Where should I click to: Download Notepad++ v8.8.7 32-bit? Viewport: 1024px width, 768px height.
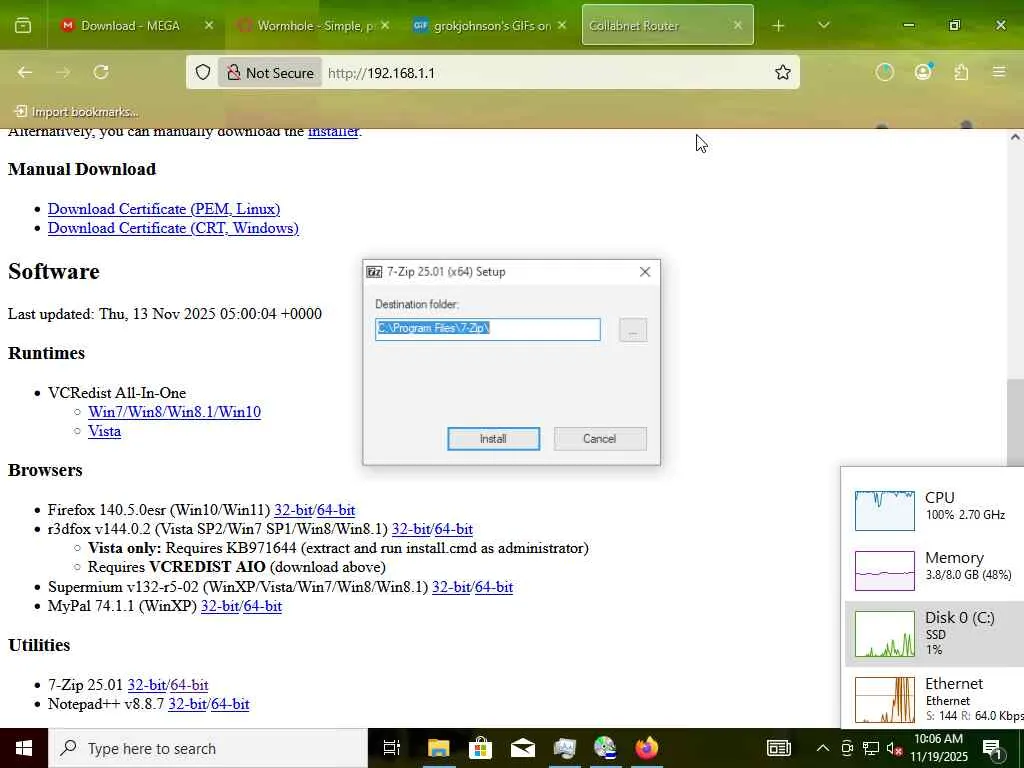[x=187, y=704]
